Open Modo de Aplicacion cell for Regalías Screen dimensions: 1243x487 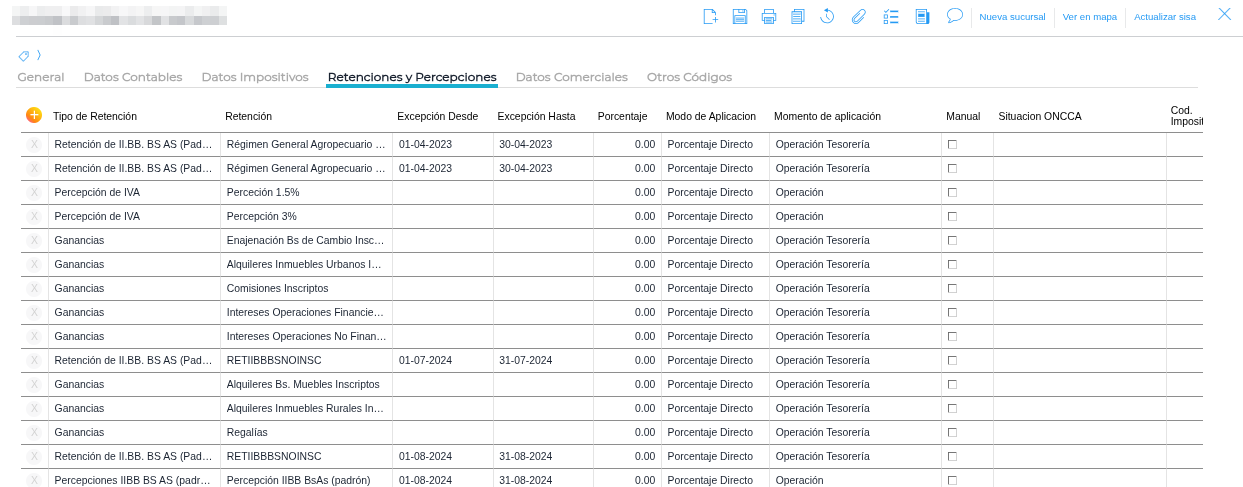714,432
